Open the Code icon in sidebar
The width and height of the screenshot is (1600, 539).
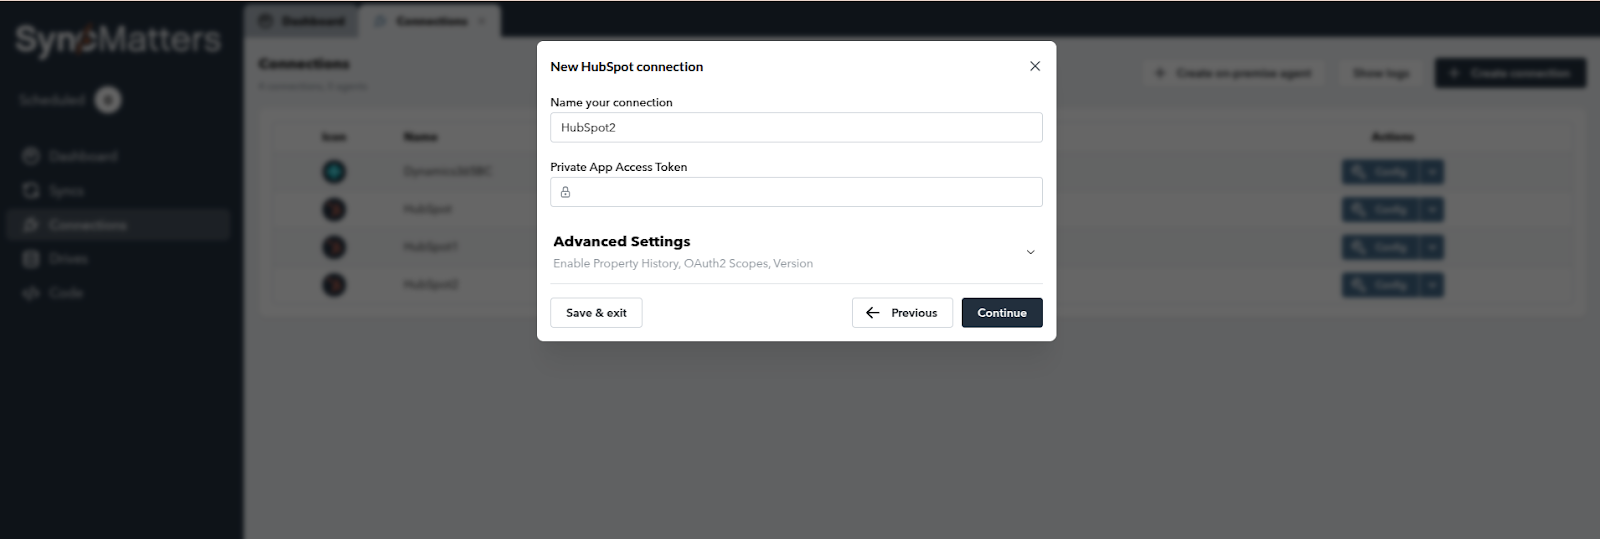pos(31,292)
